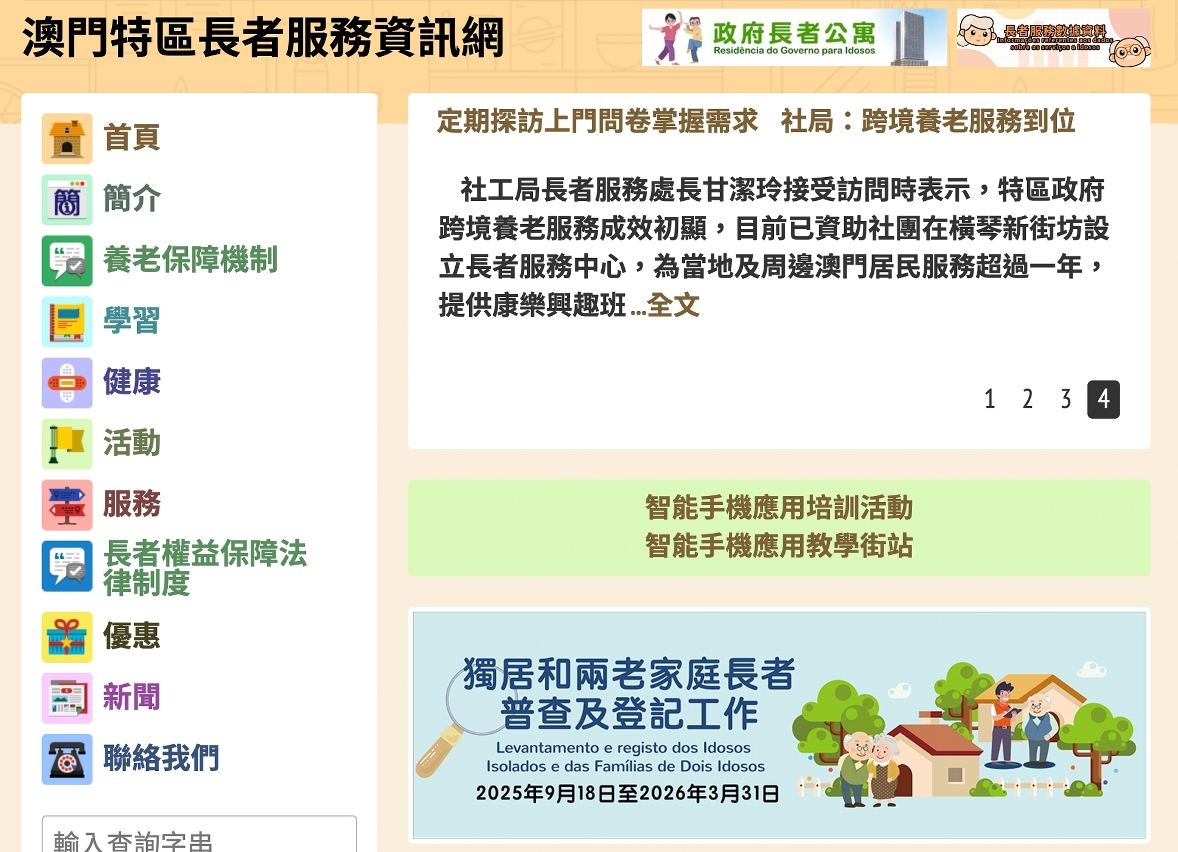This screenshot has height=852, width=1178.
Task: Open the 長者權益保障法律制度 menu item
Action: point(204,568)
